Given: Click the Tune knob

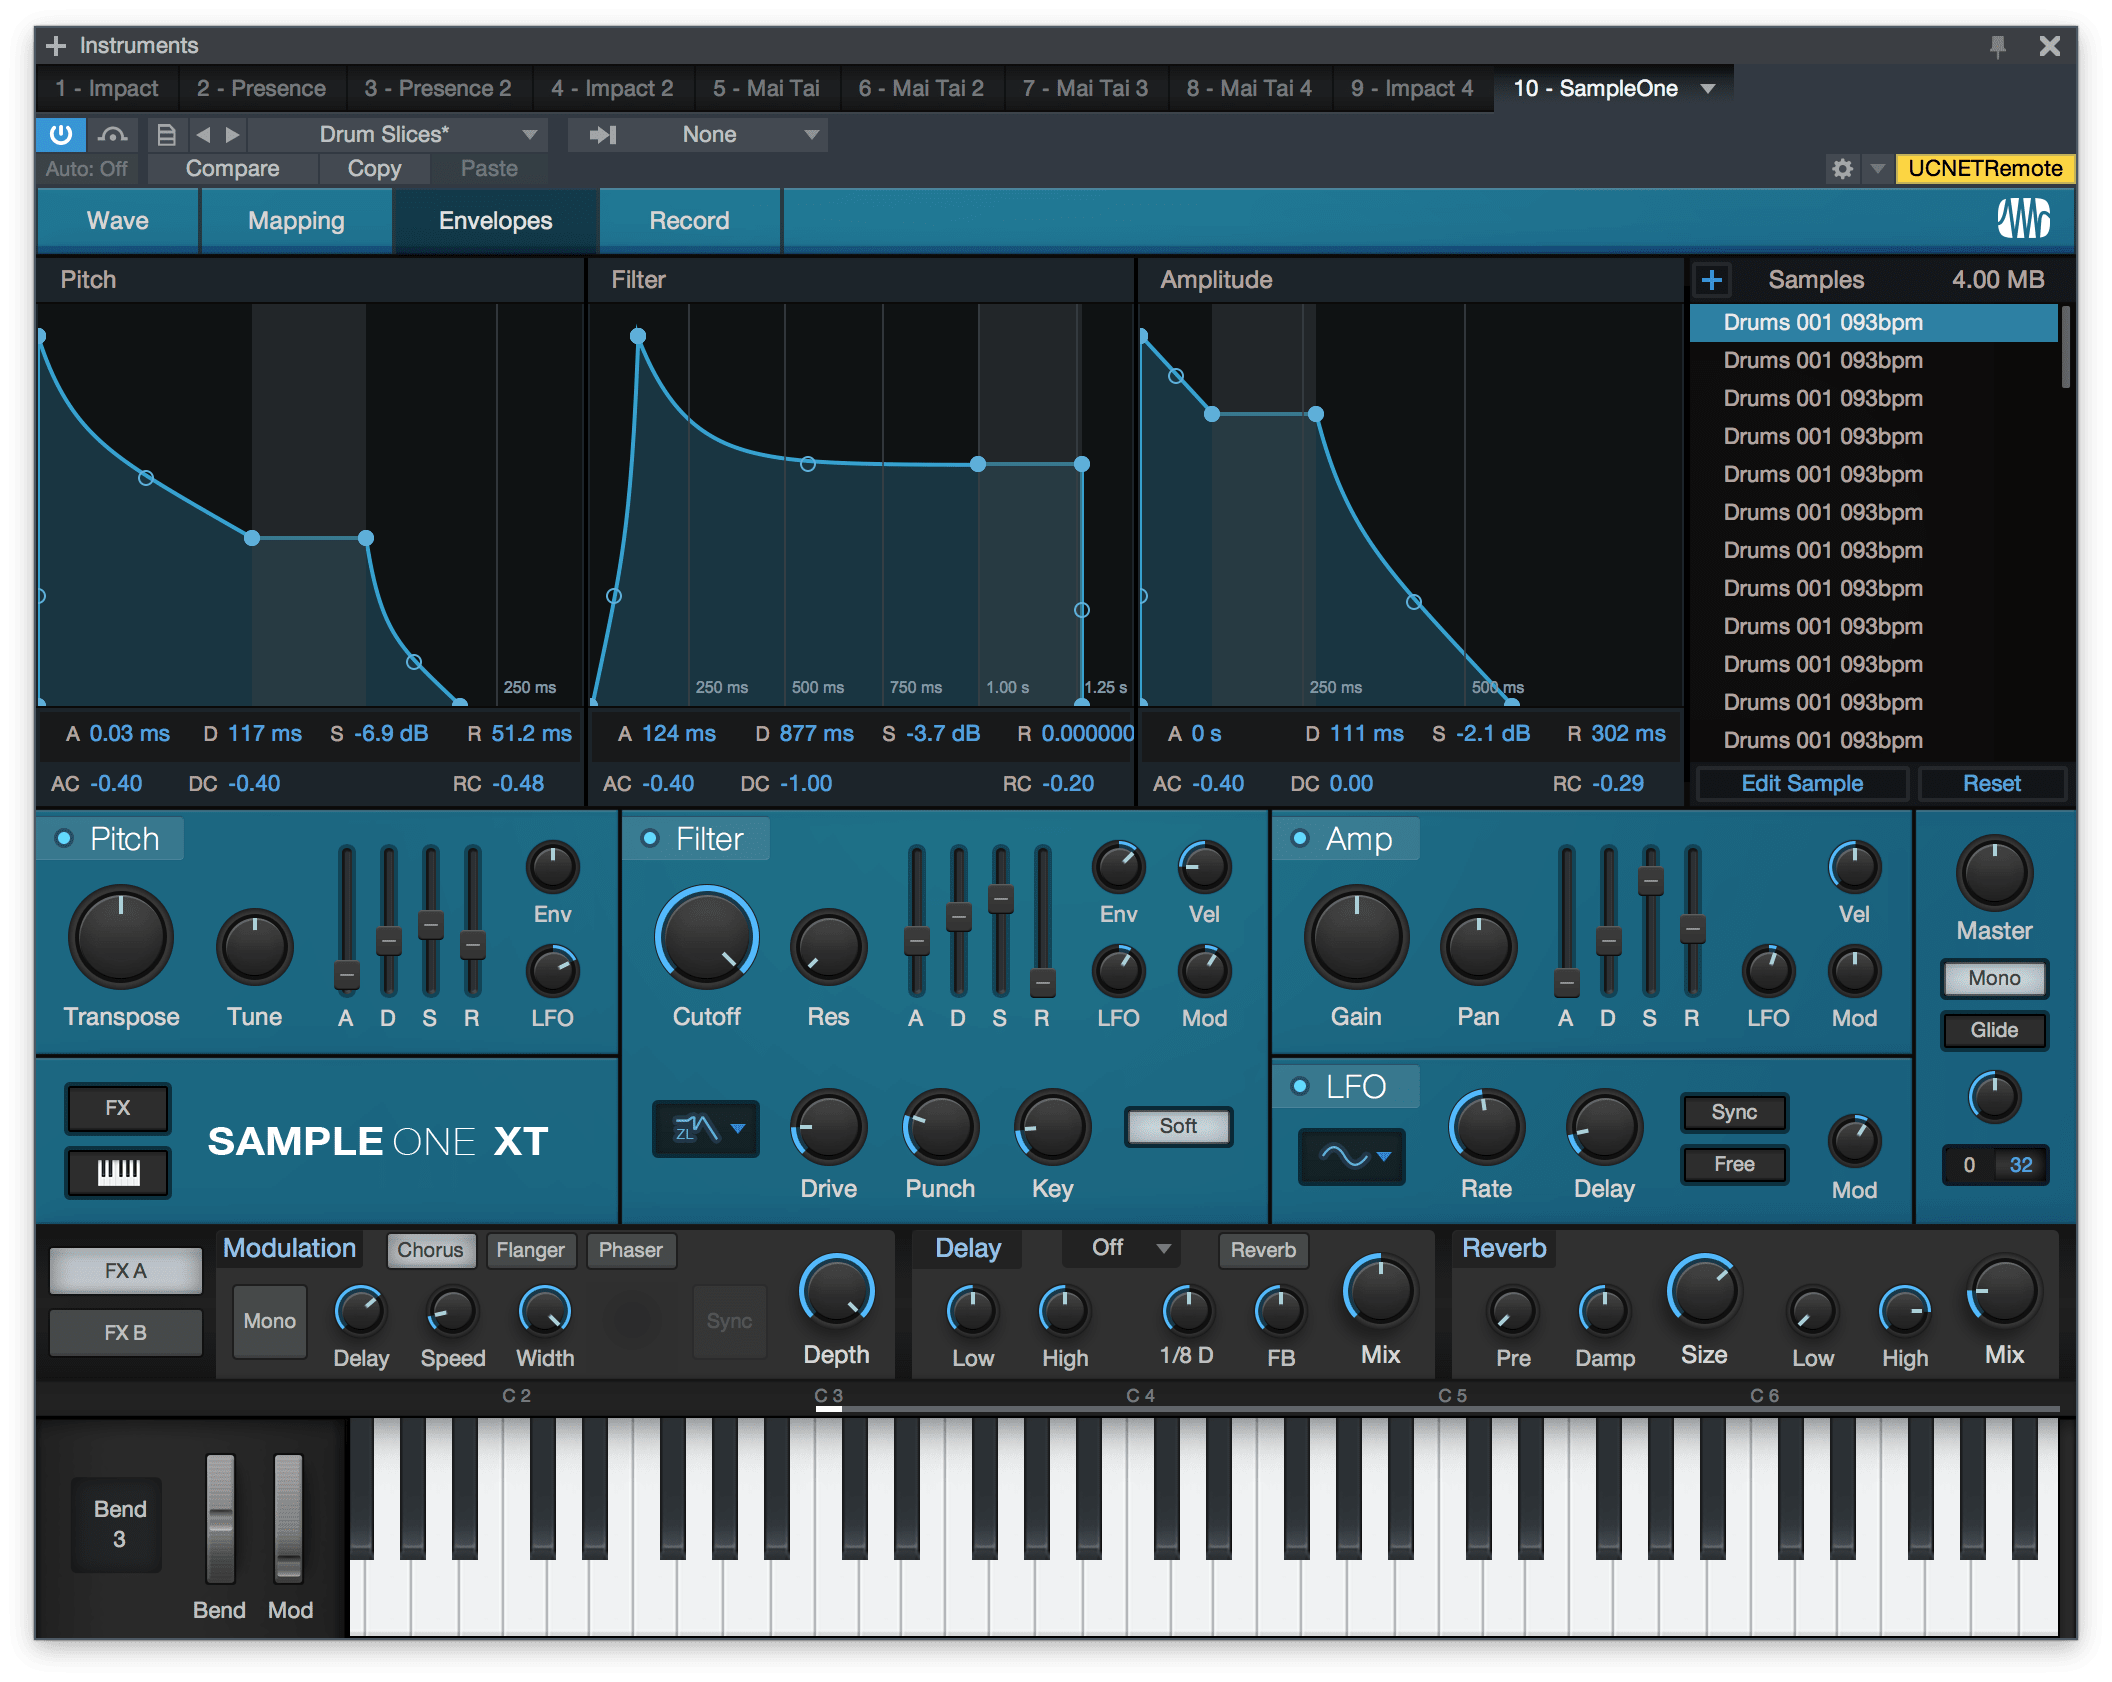Looking at the screenshot, I should (x=254, y=947).
